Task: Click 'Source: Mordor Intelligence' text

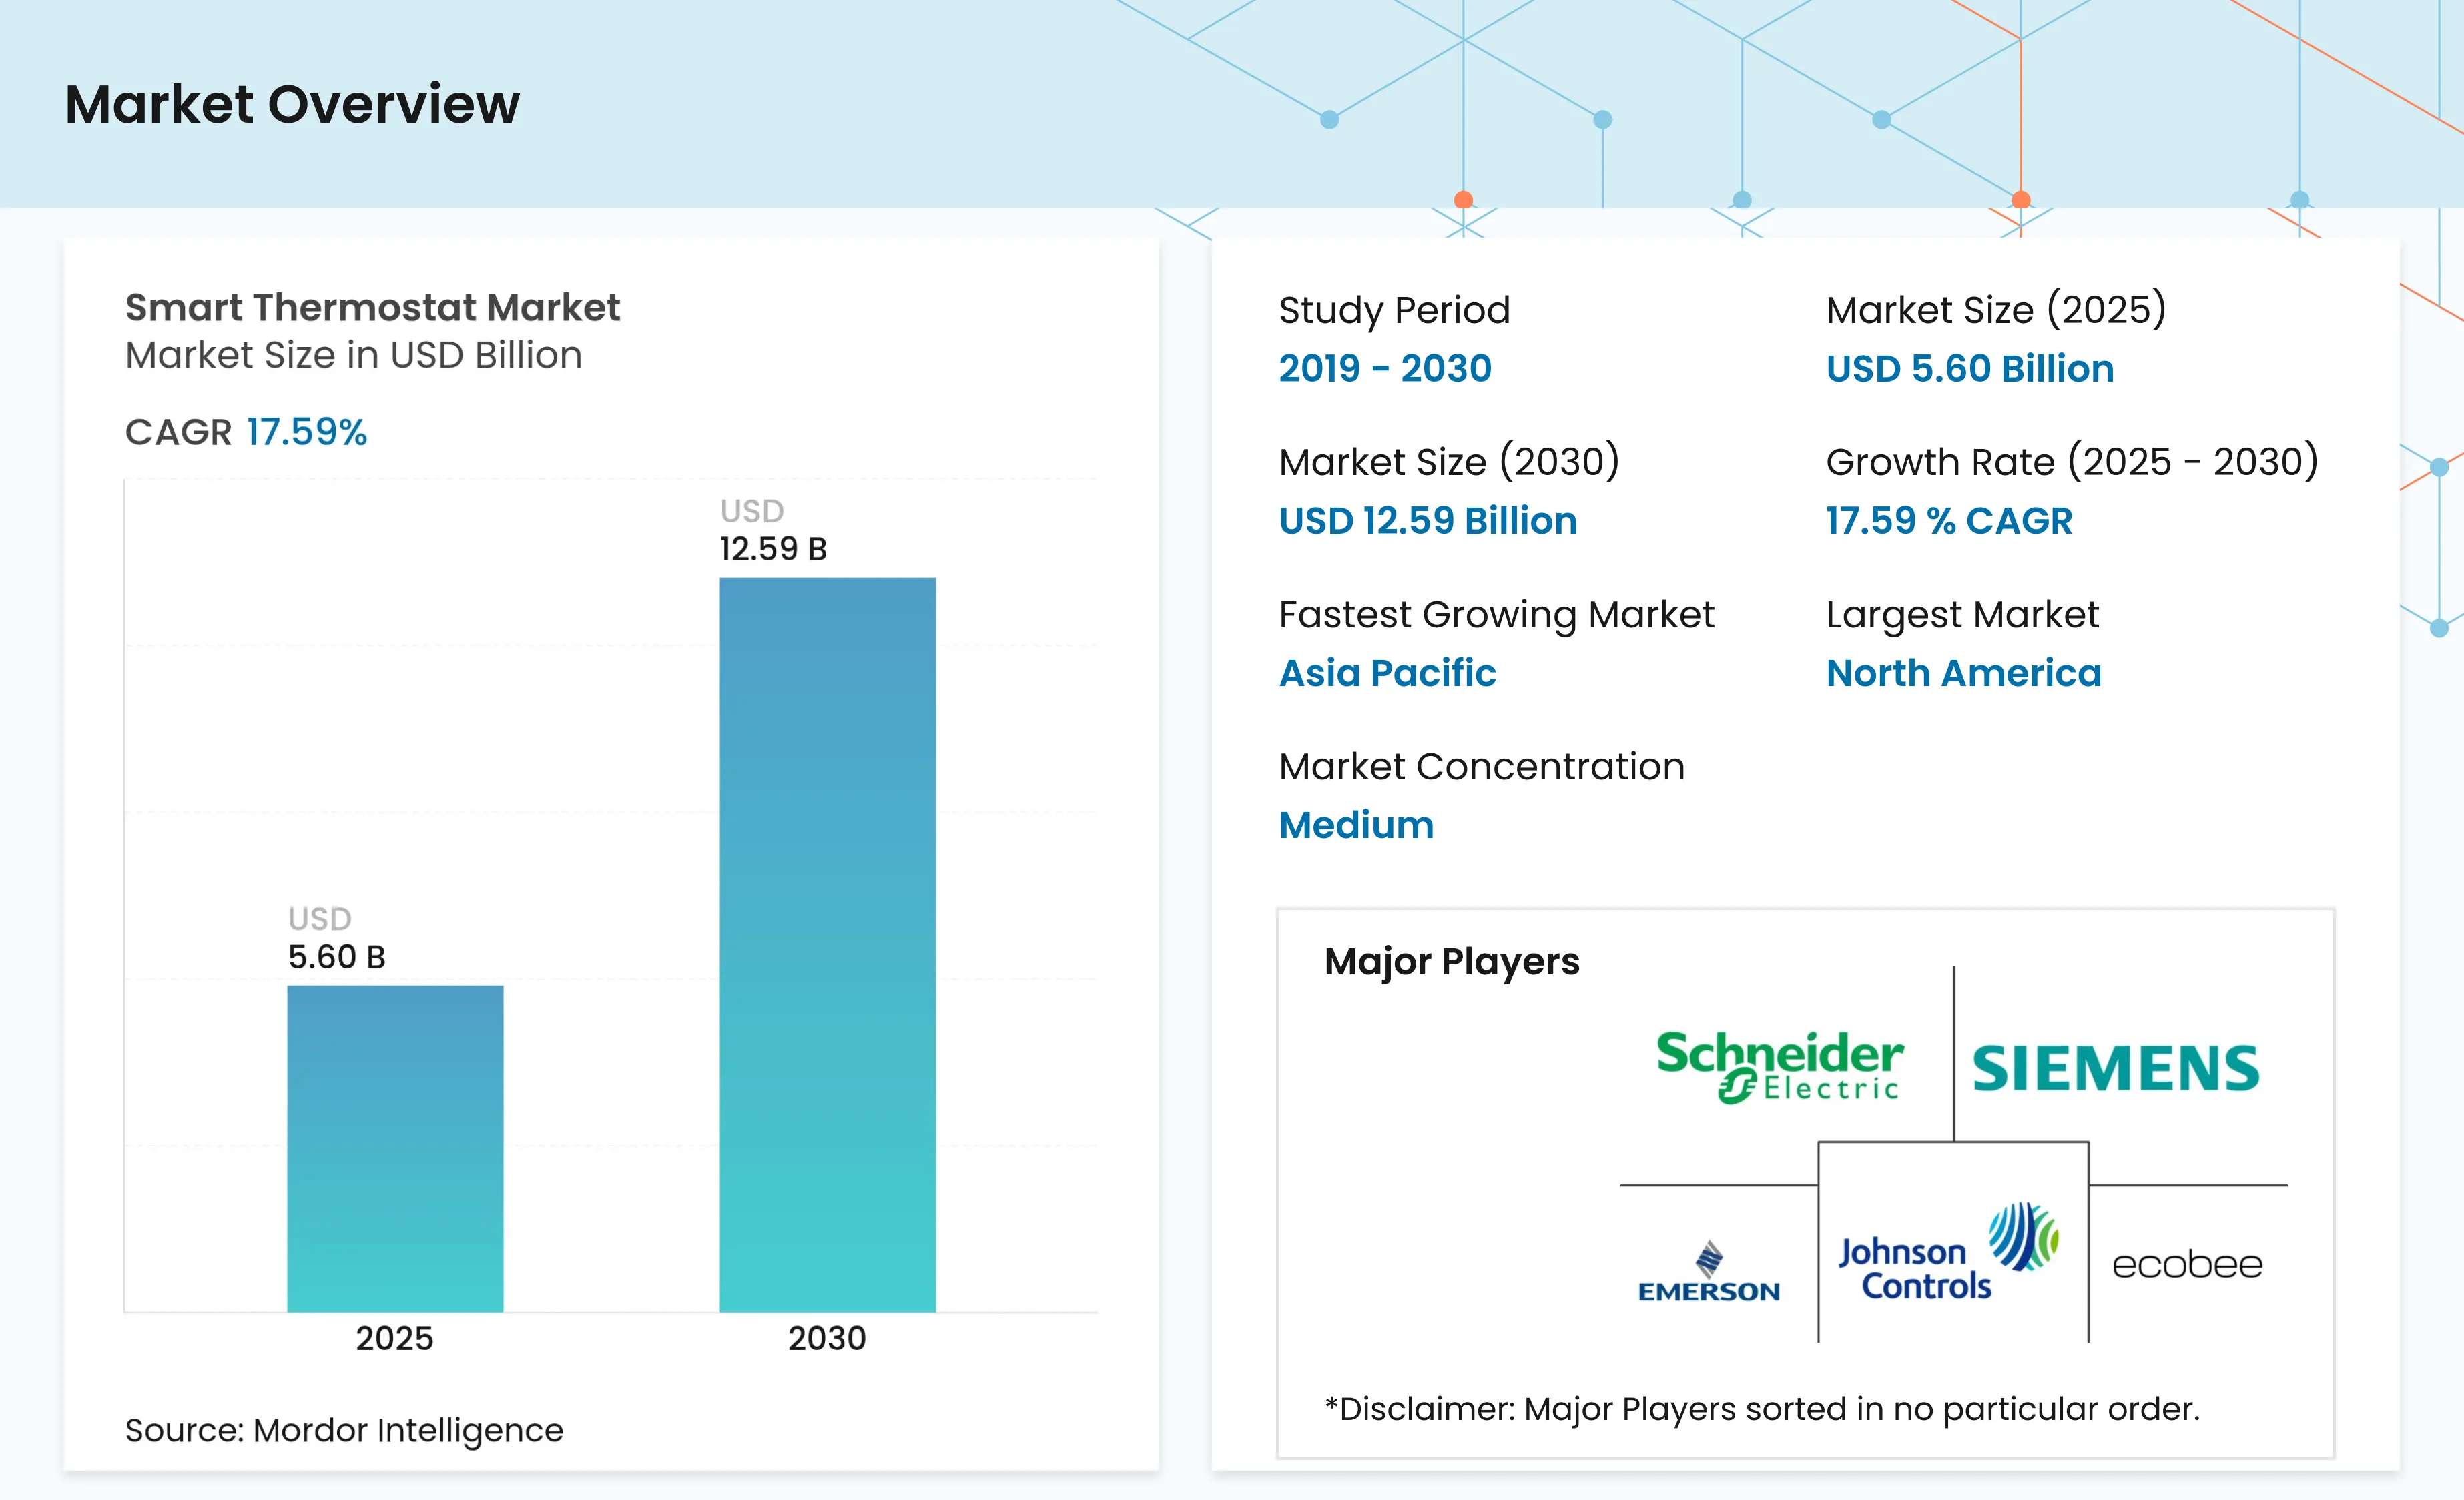Action: [344, 1430]
